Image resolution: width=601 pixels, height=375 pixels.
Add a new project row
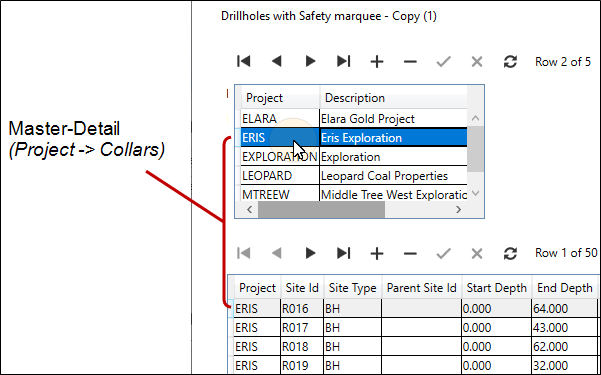click(377, 61)
